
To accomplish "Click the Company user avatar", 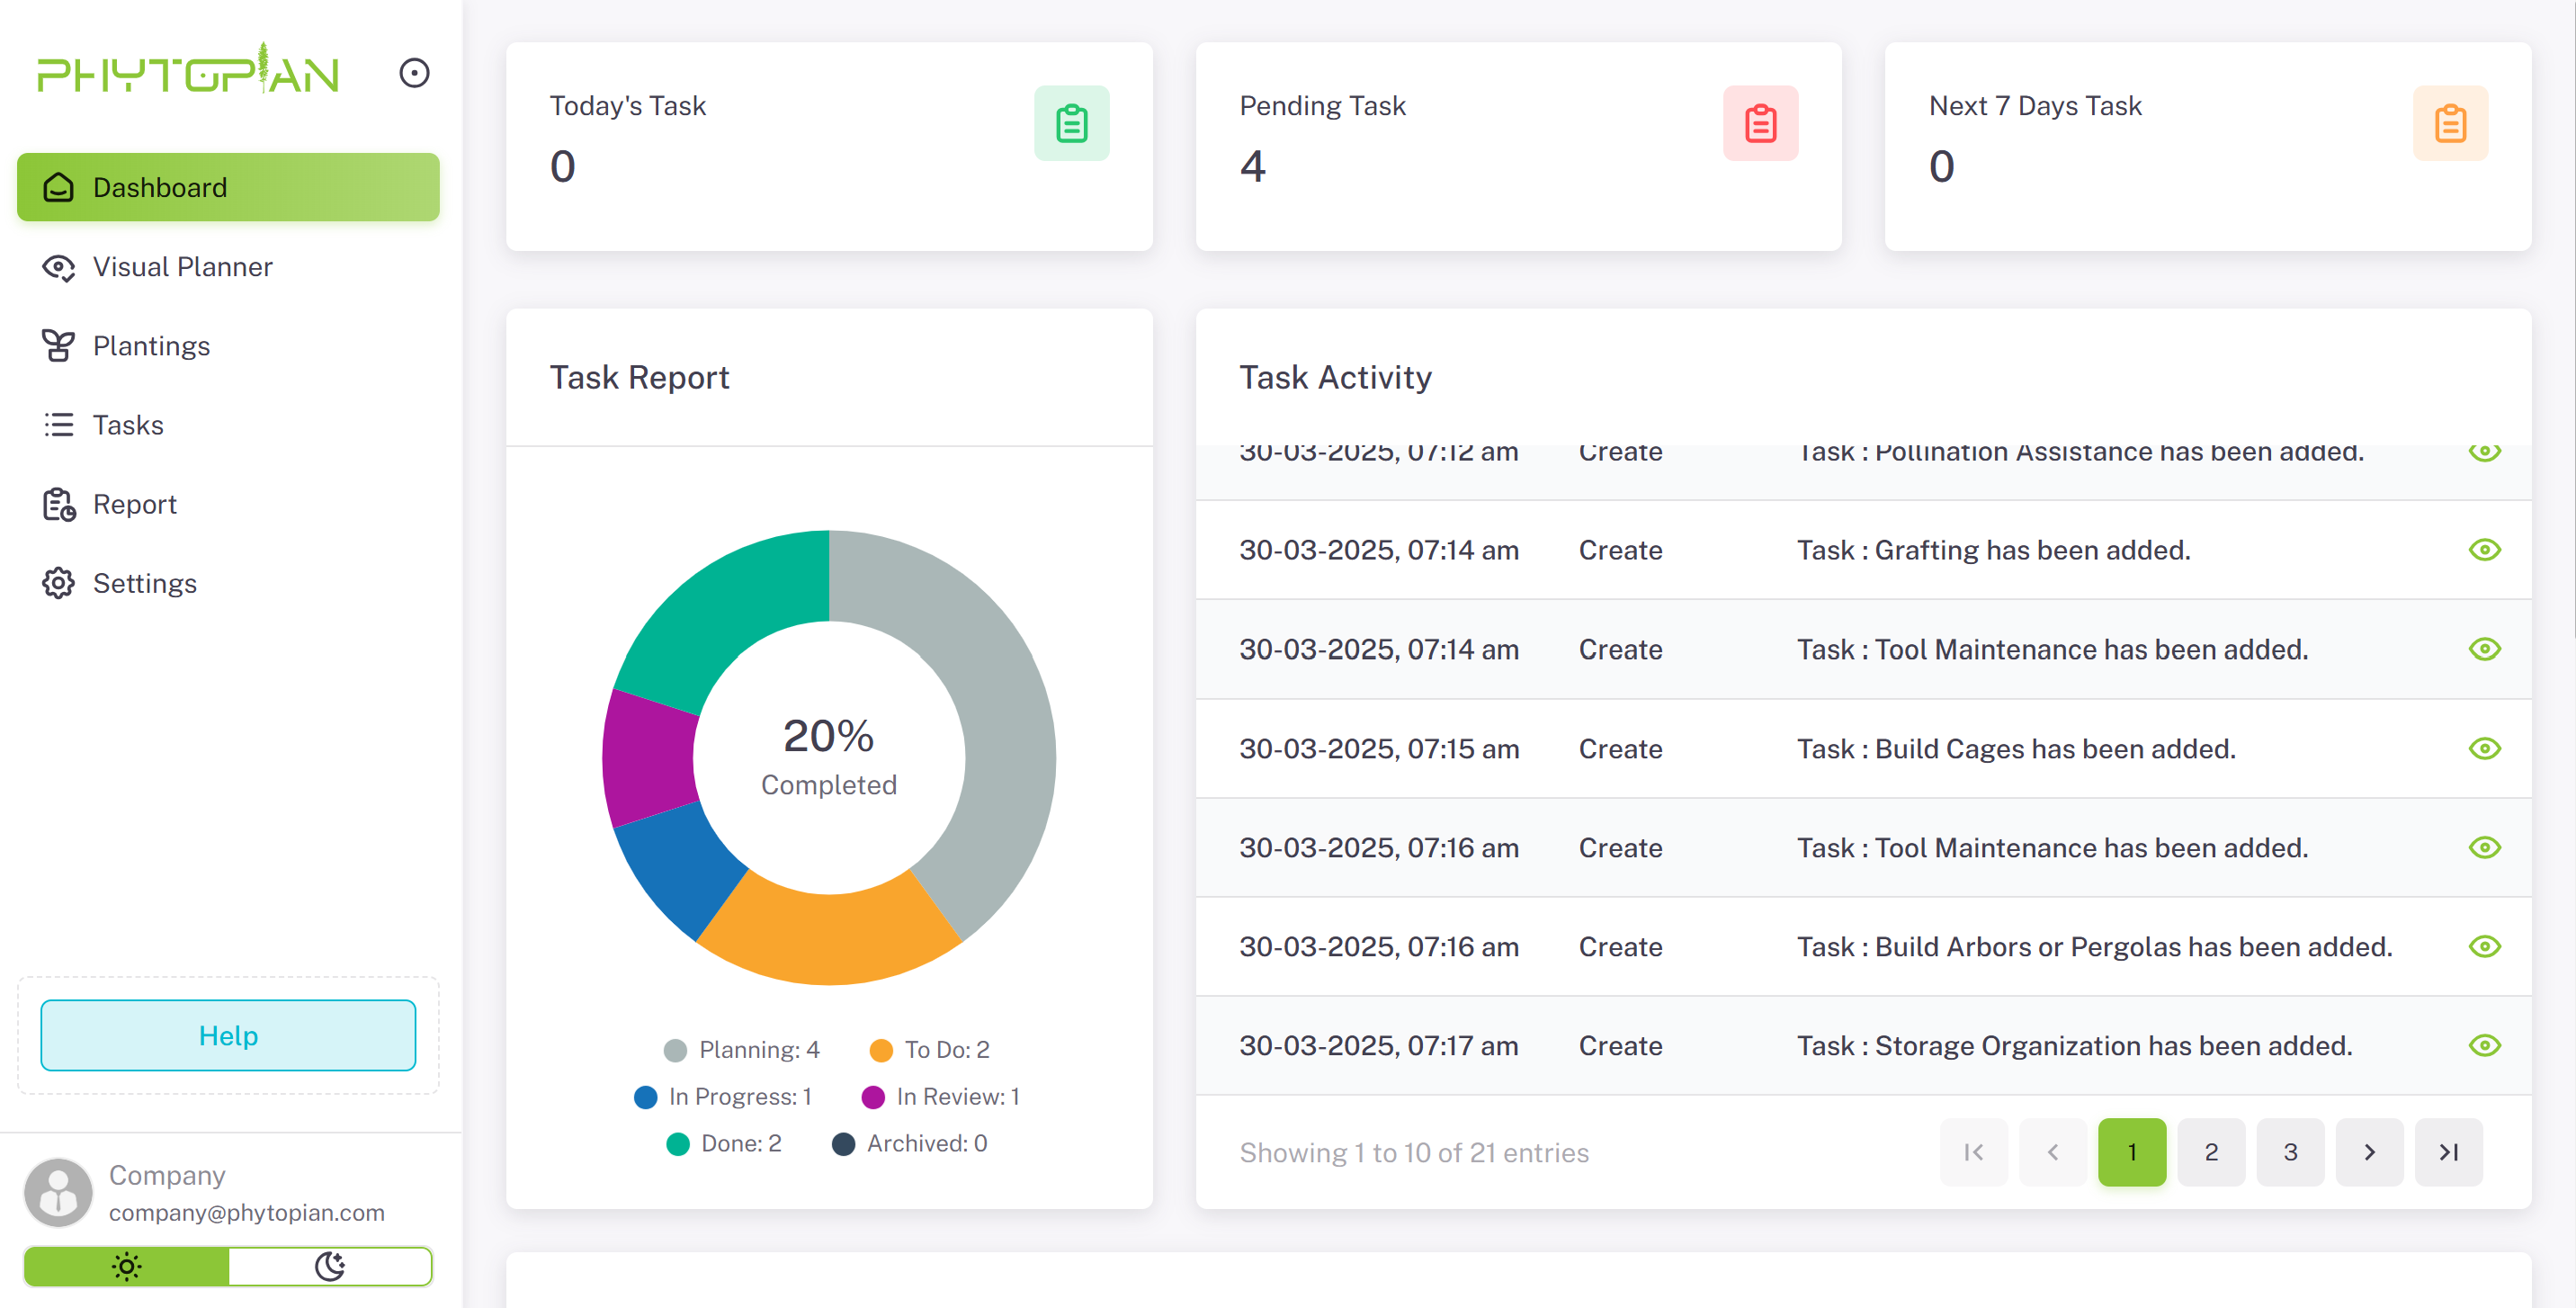I will pos(58,1192).
